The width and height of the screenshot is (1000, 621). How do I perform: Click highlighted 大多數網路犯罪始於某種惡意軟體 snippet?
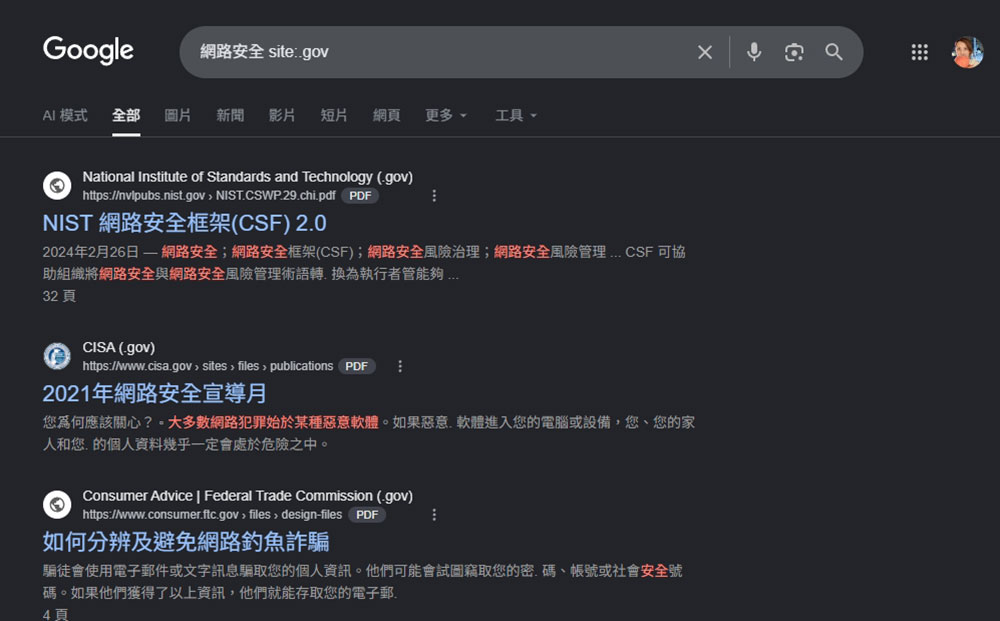[x=273, y=422]
